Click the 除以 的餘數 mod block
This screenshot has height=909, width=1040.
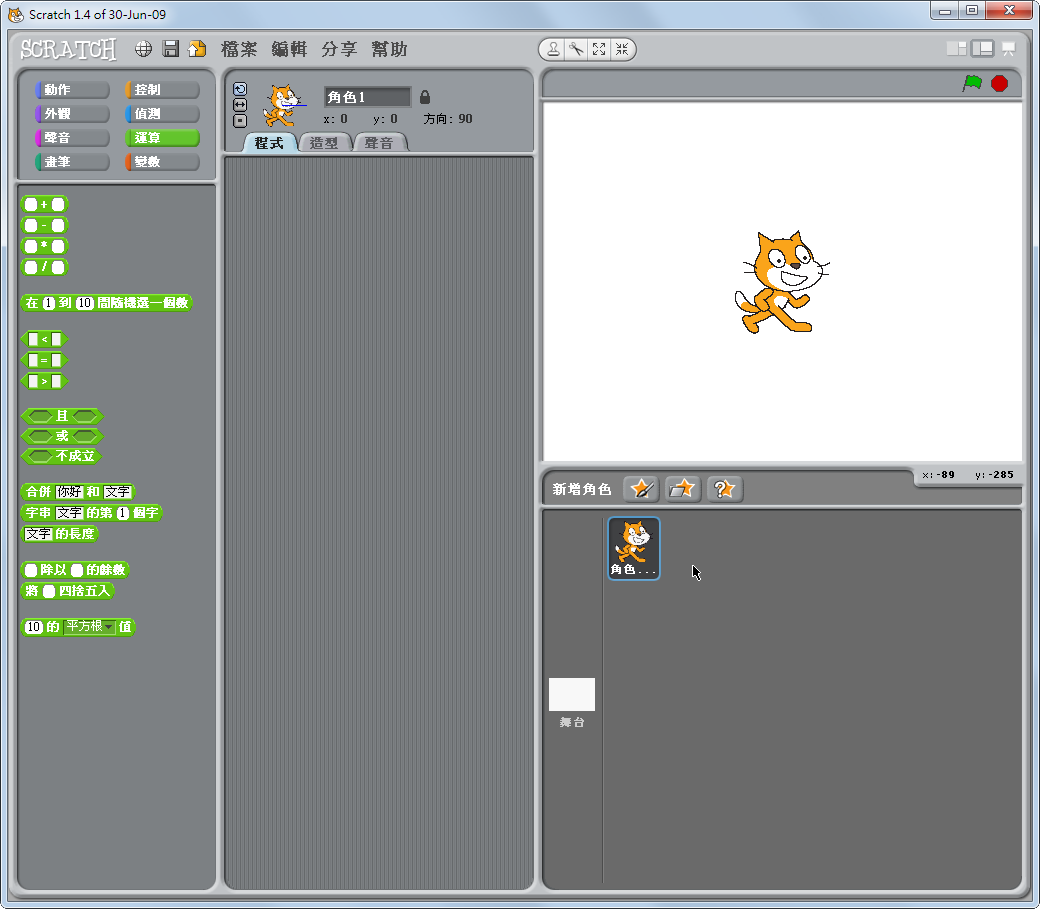coord(75,570)
